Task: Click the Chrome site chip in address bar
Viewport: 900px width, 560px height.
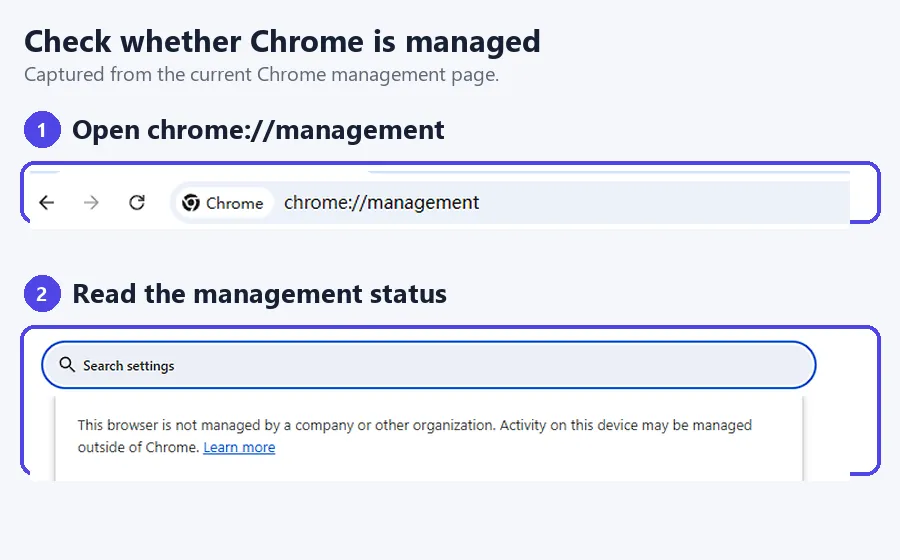Action: pos(223,203)
